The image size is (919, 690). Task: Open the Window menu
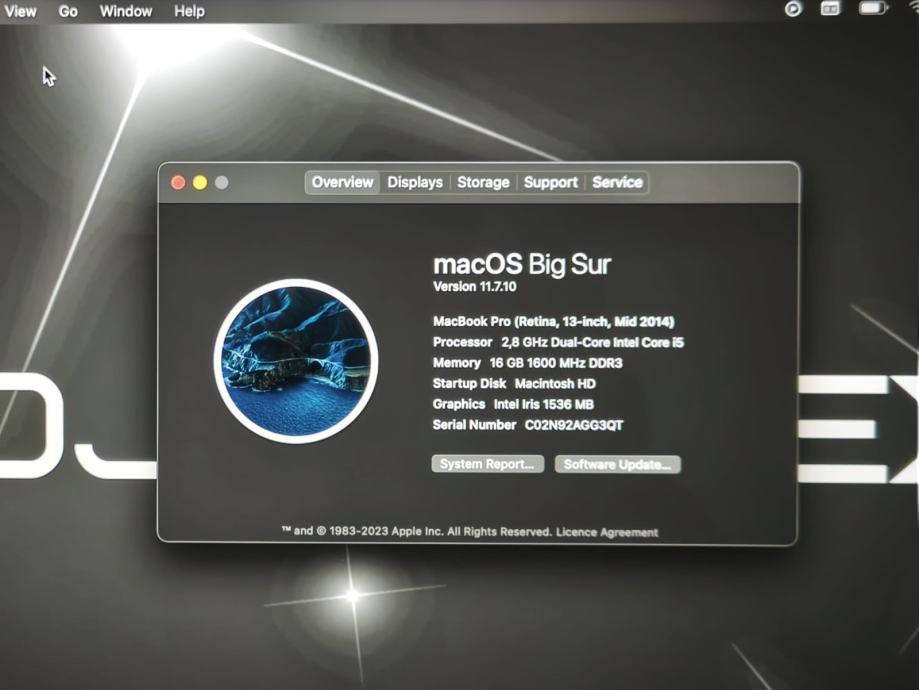coord(125,11)
